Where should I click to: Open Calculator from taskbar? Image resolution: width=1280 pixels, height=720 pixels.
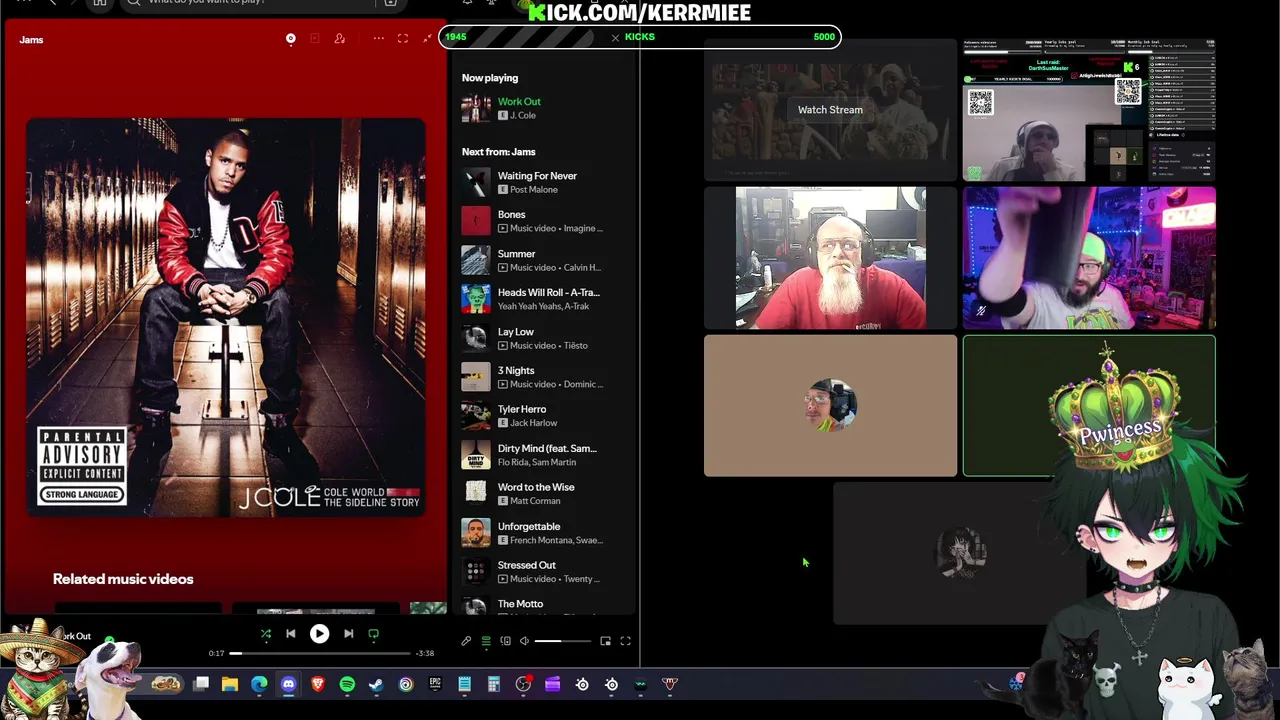point(493,684)
